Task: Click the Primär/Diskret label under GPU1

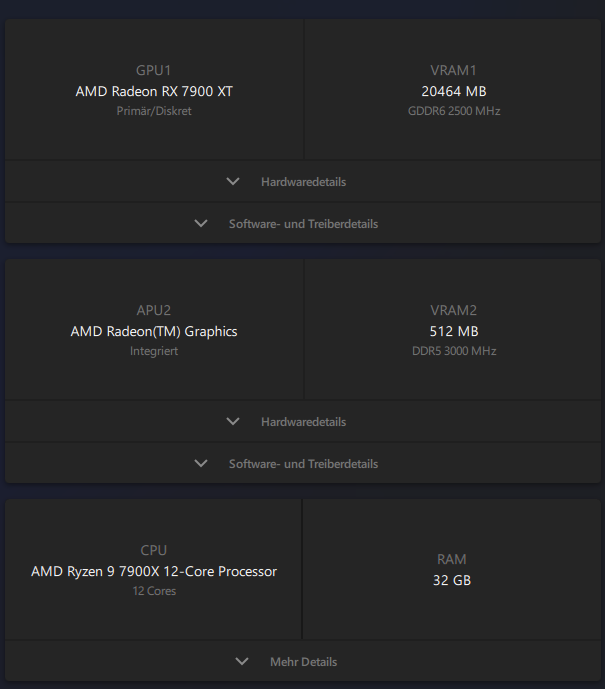Action: (154, 111)
